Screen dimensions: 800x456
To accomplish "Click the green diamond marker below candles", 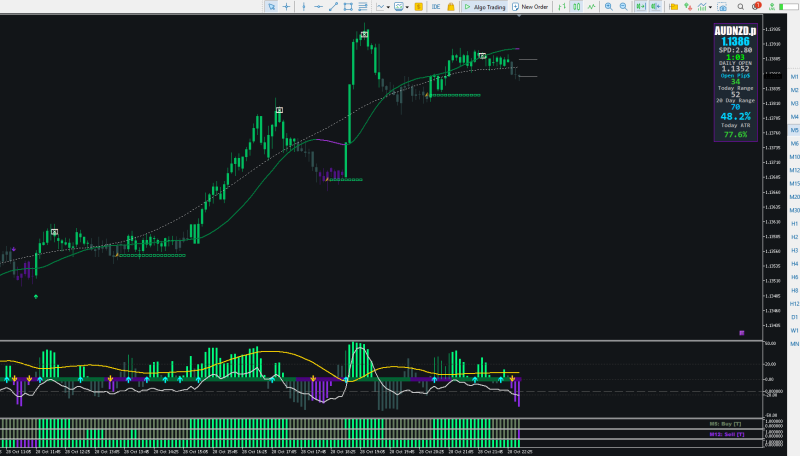I will click(36, 296).
